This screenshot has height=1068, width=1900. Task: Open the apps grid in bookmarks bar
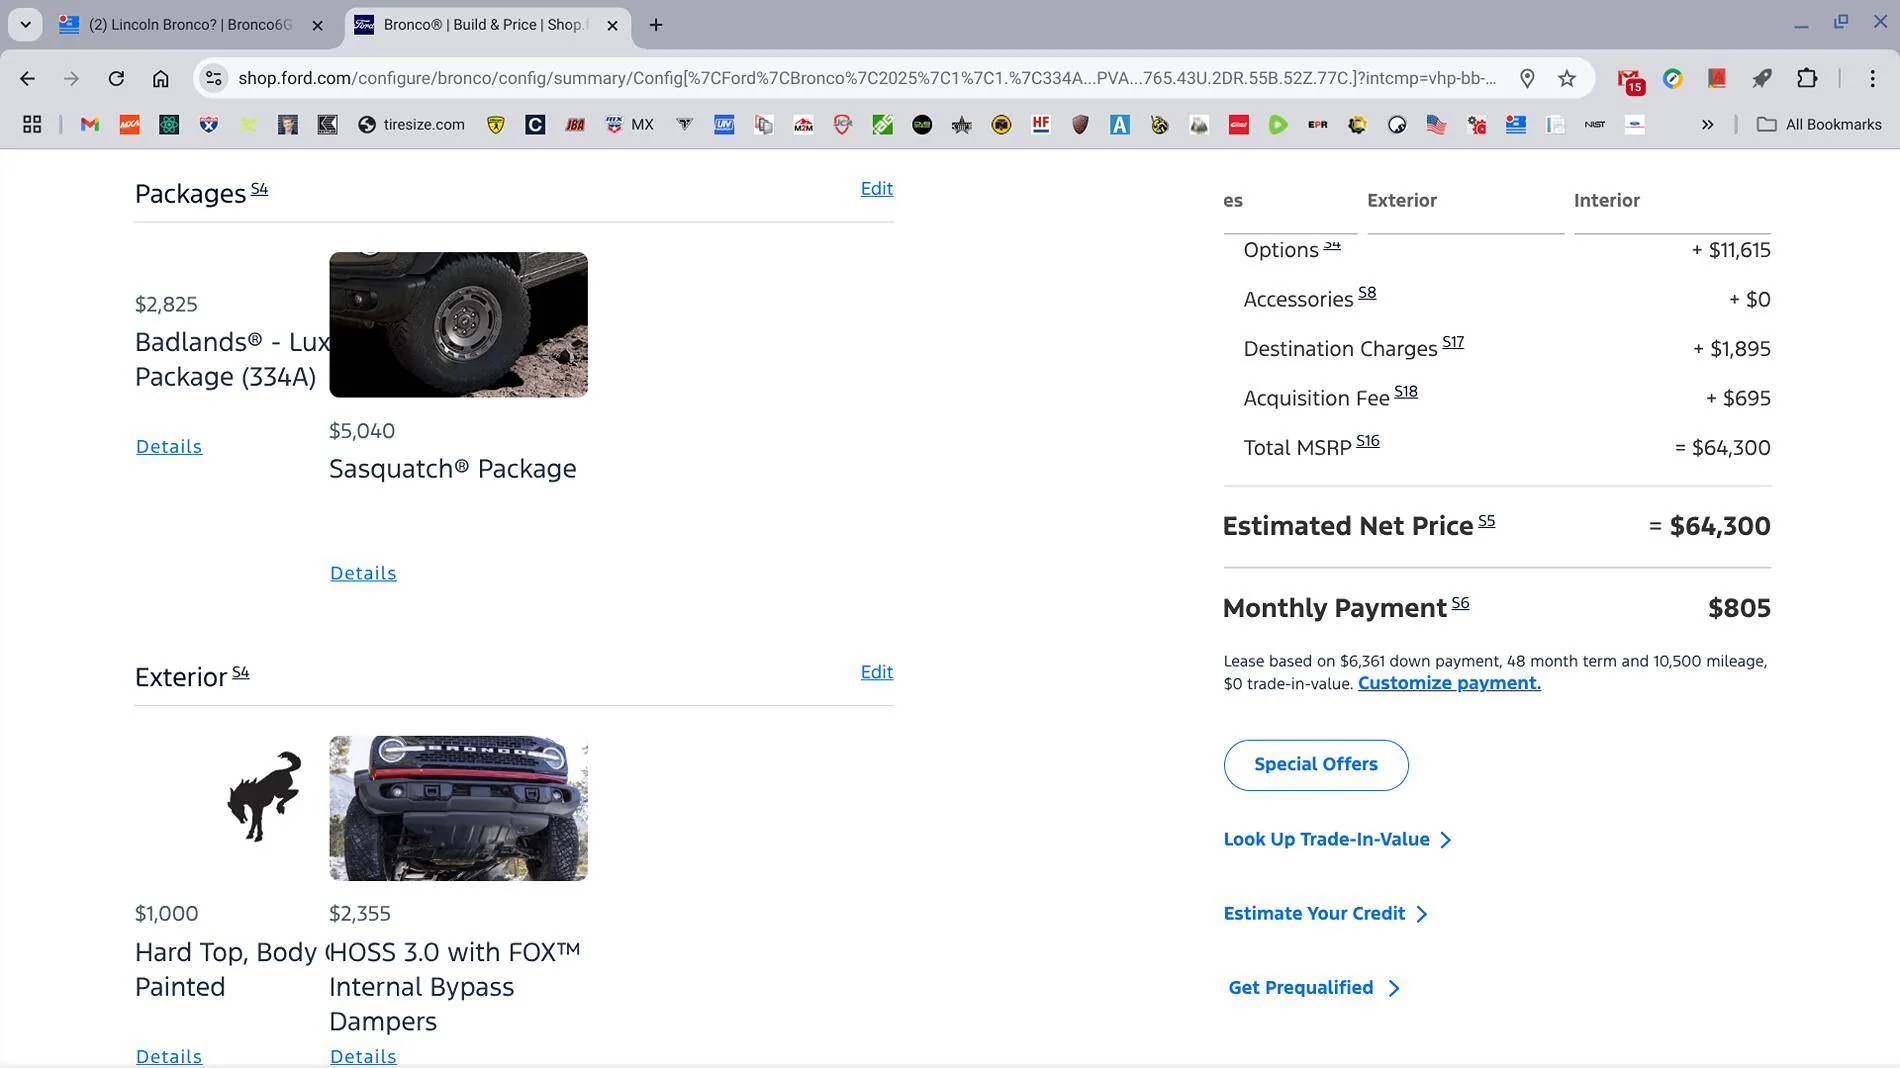click(x=32, y=124)
